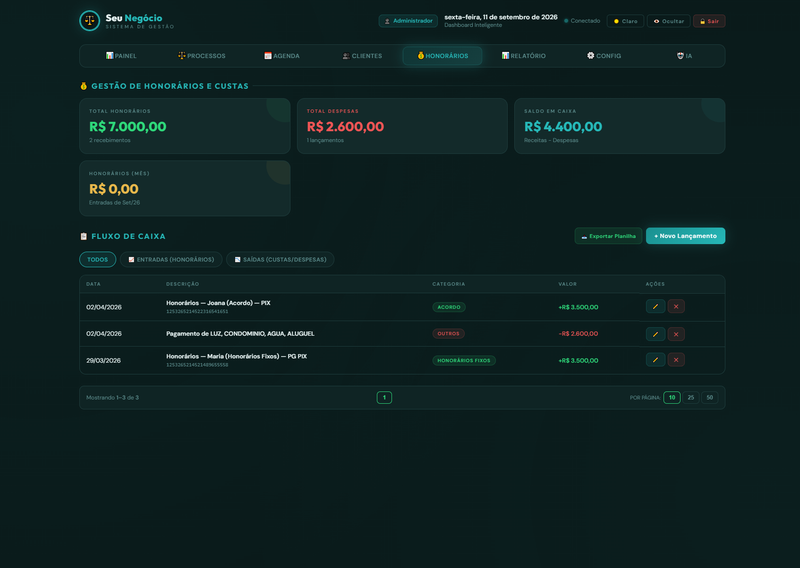
Task: Open the Config tab
Action: (x=604, y=56)
